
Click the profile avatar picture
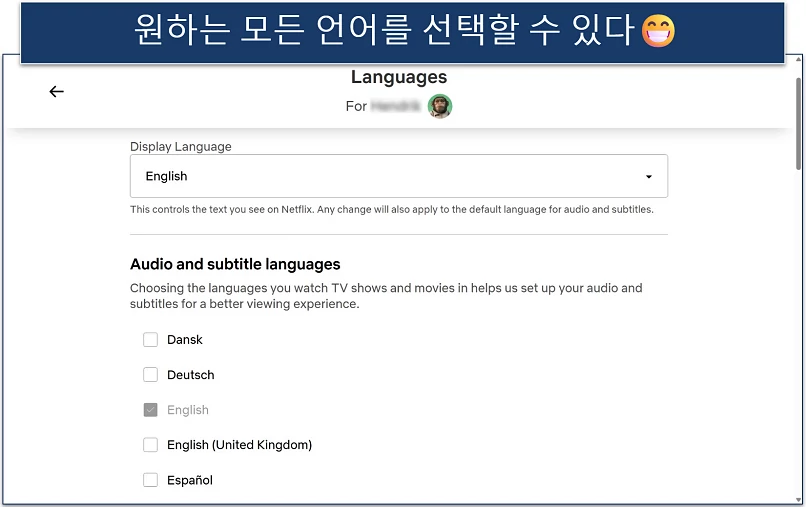[440, 106]
